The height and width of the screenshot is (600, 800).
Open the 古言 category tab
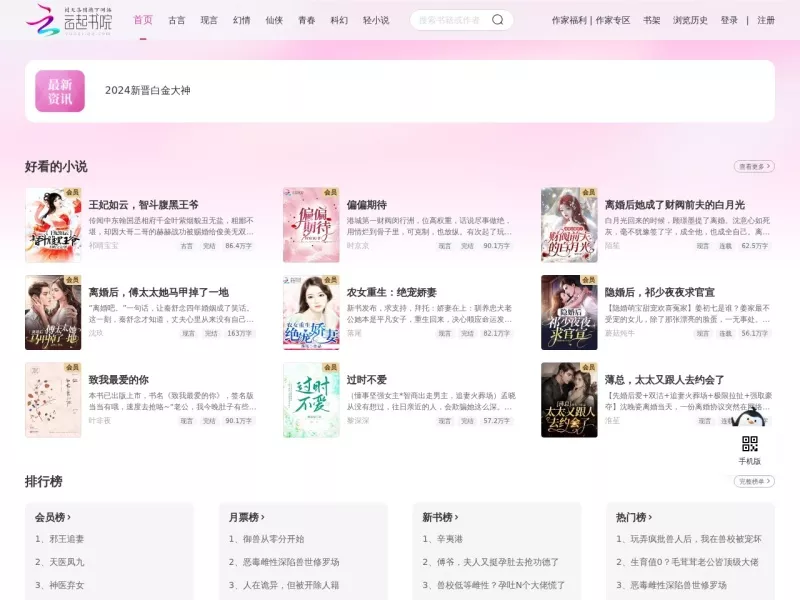177,20
